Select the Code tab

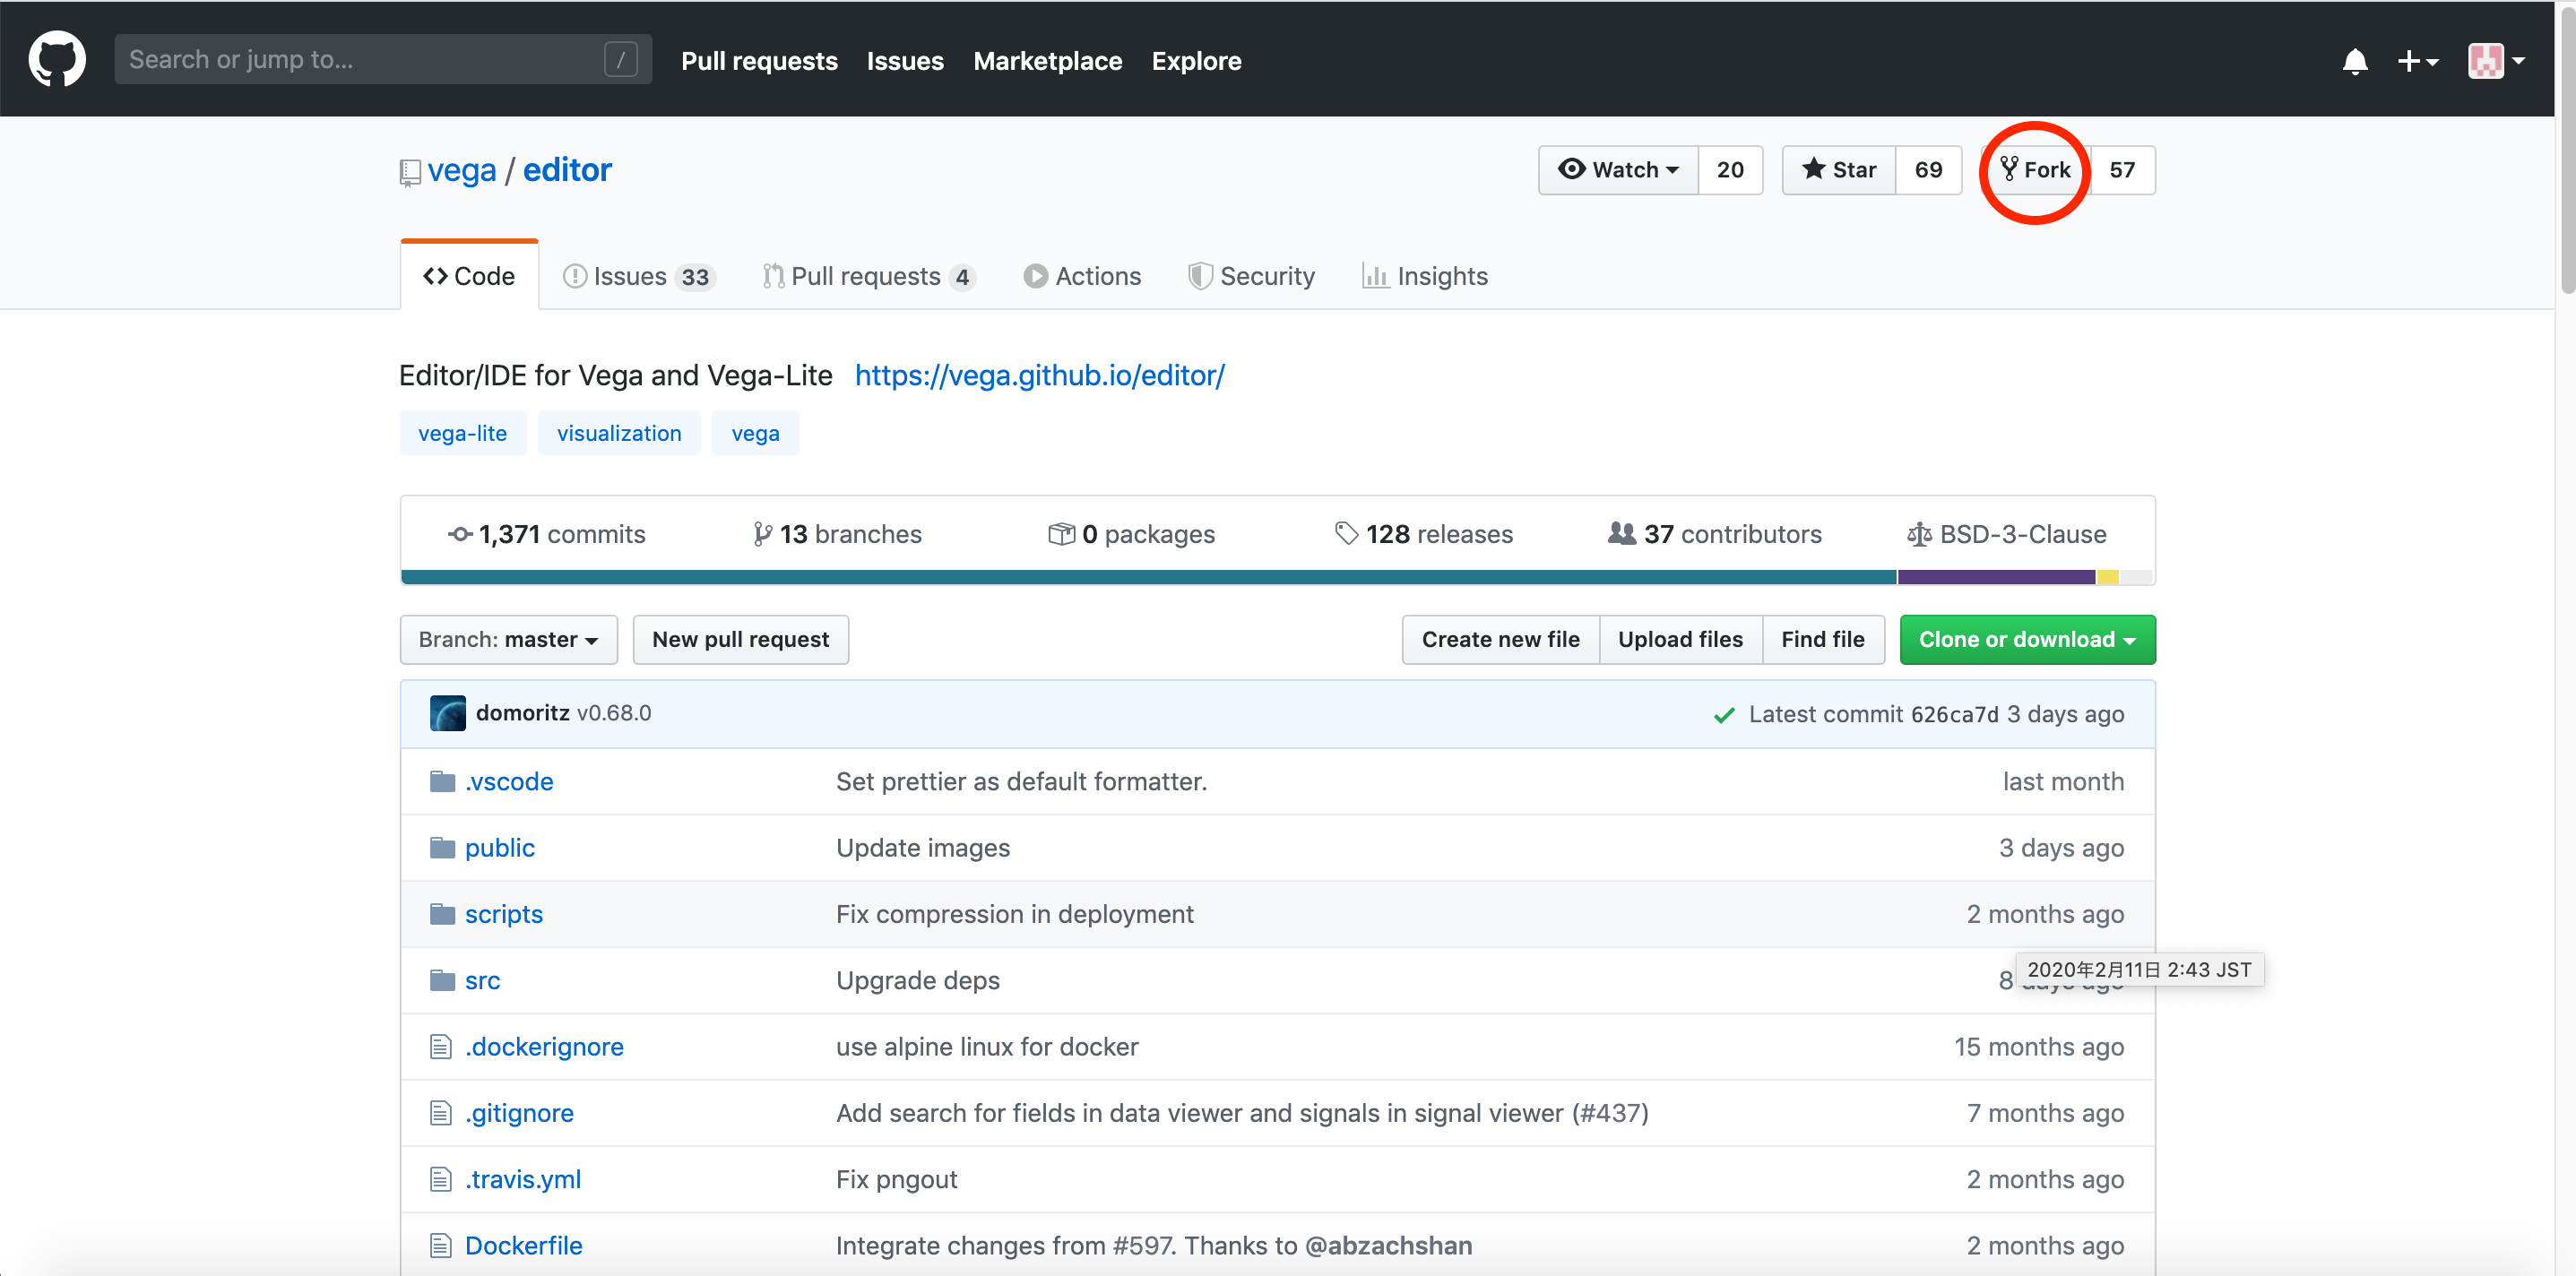[x=469, y=276]
